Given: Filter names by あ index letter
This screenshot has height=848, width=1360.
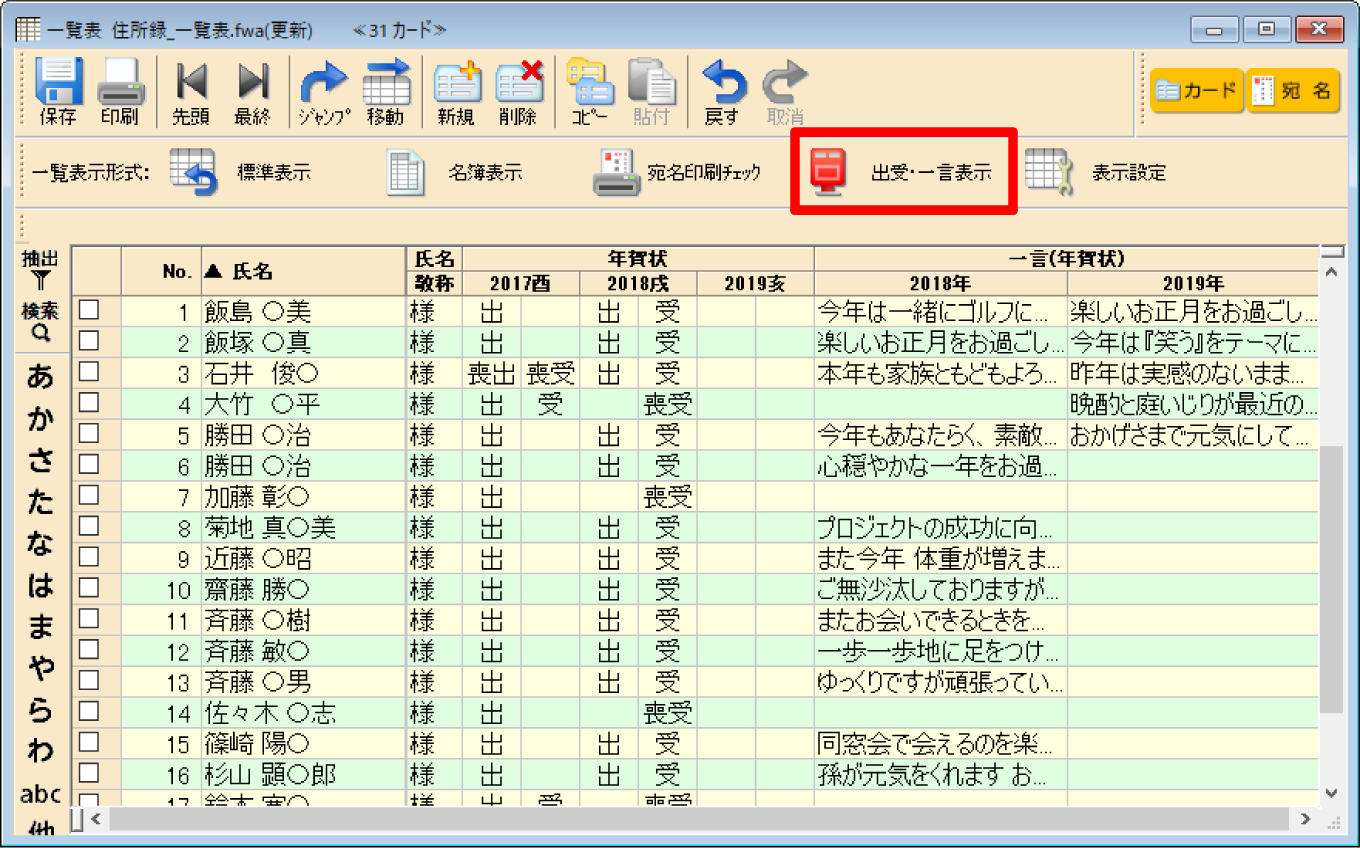Looking at the screenshot, I should [41, 377].
